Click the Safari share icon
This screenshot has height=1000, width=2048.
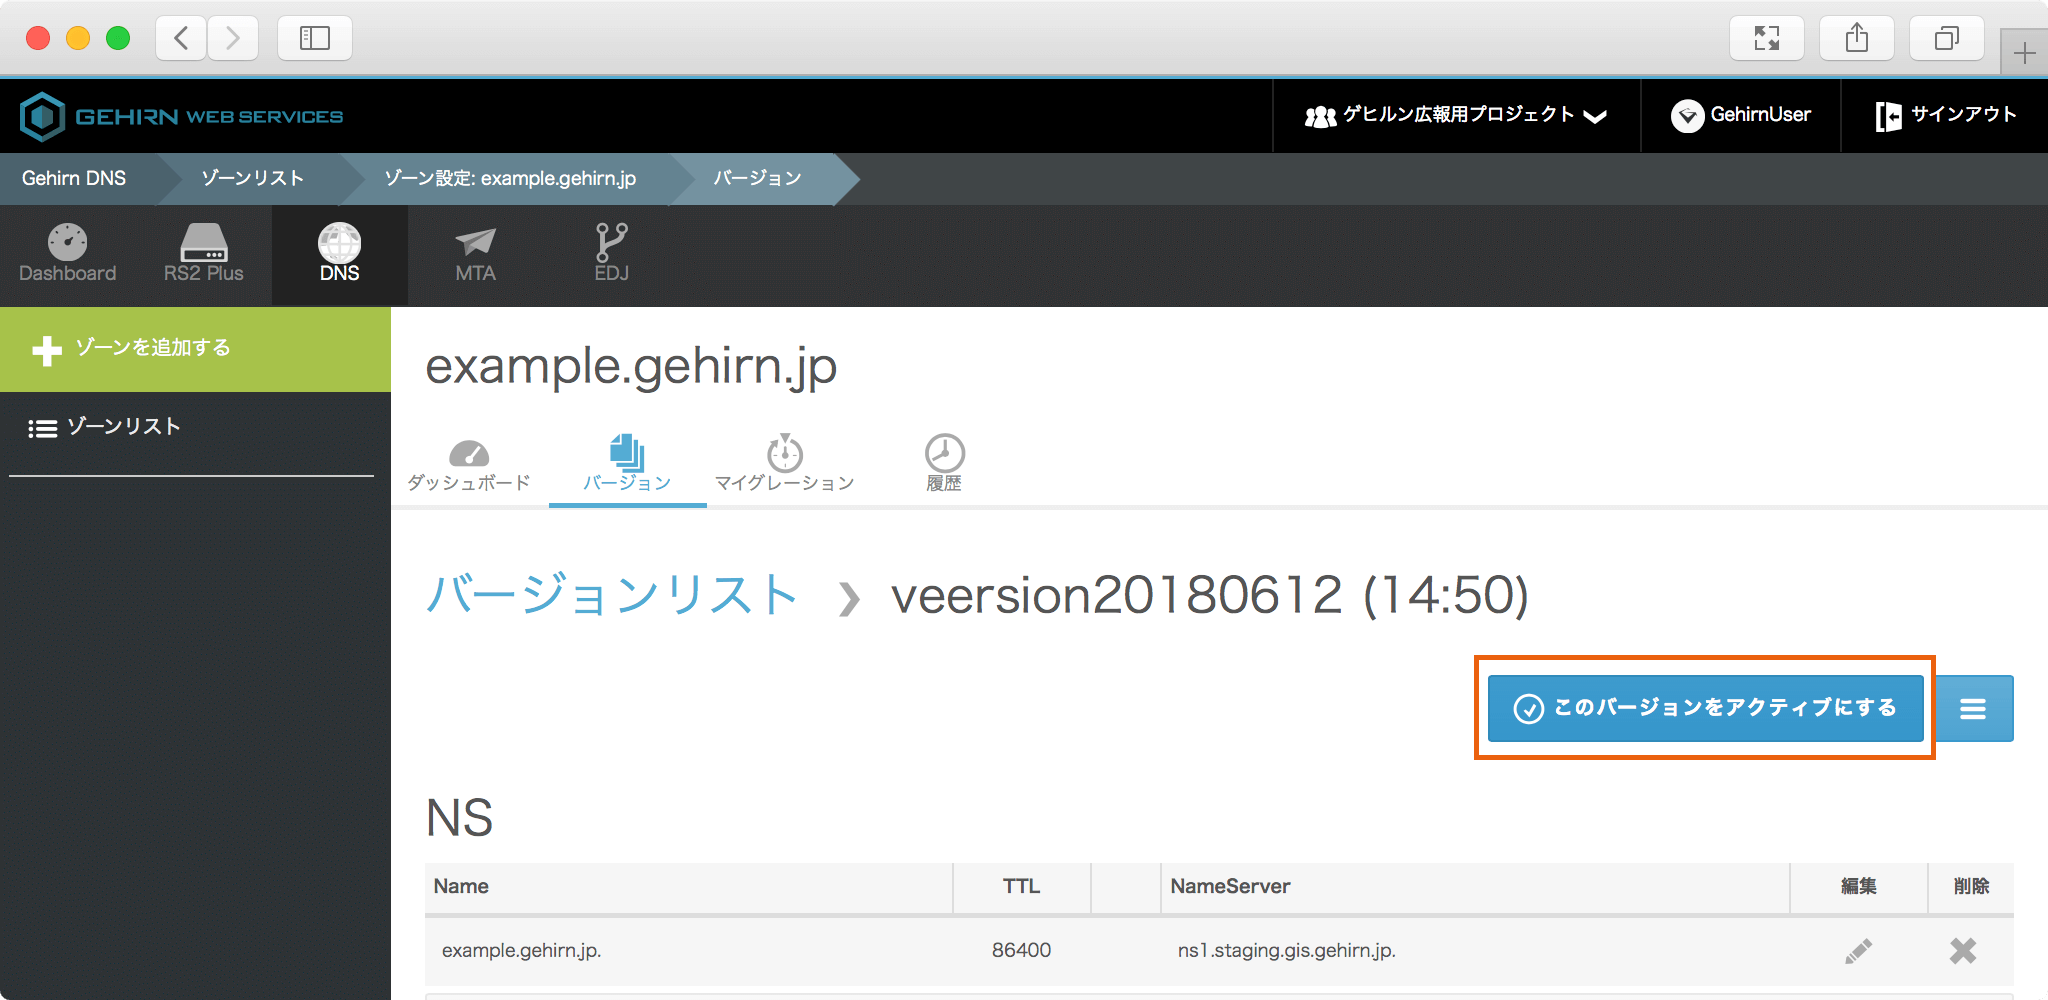click(x=1856, y=39)
